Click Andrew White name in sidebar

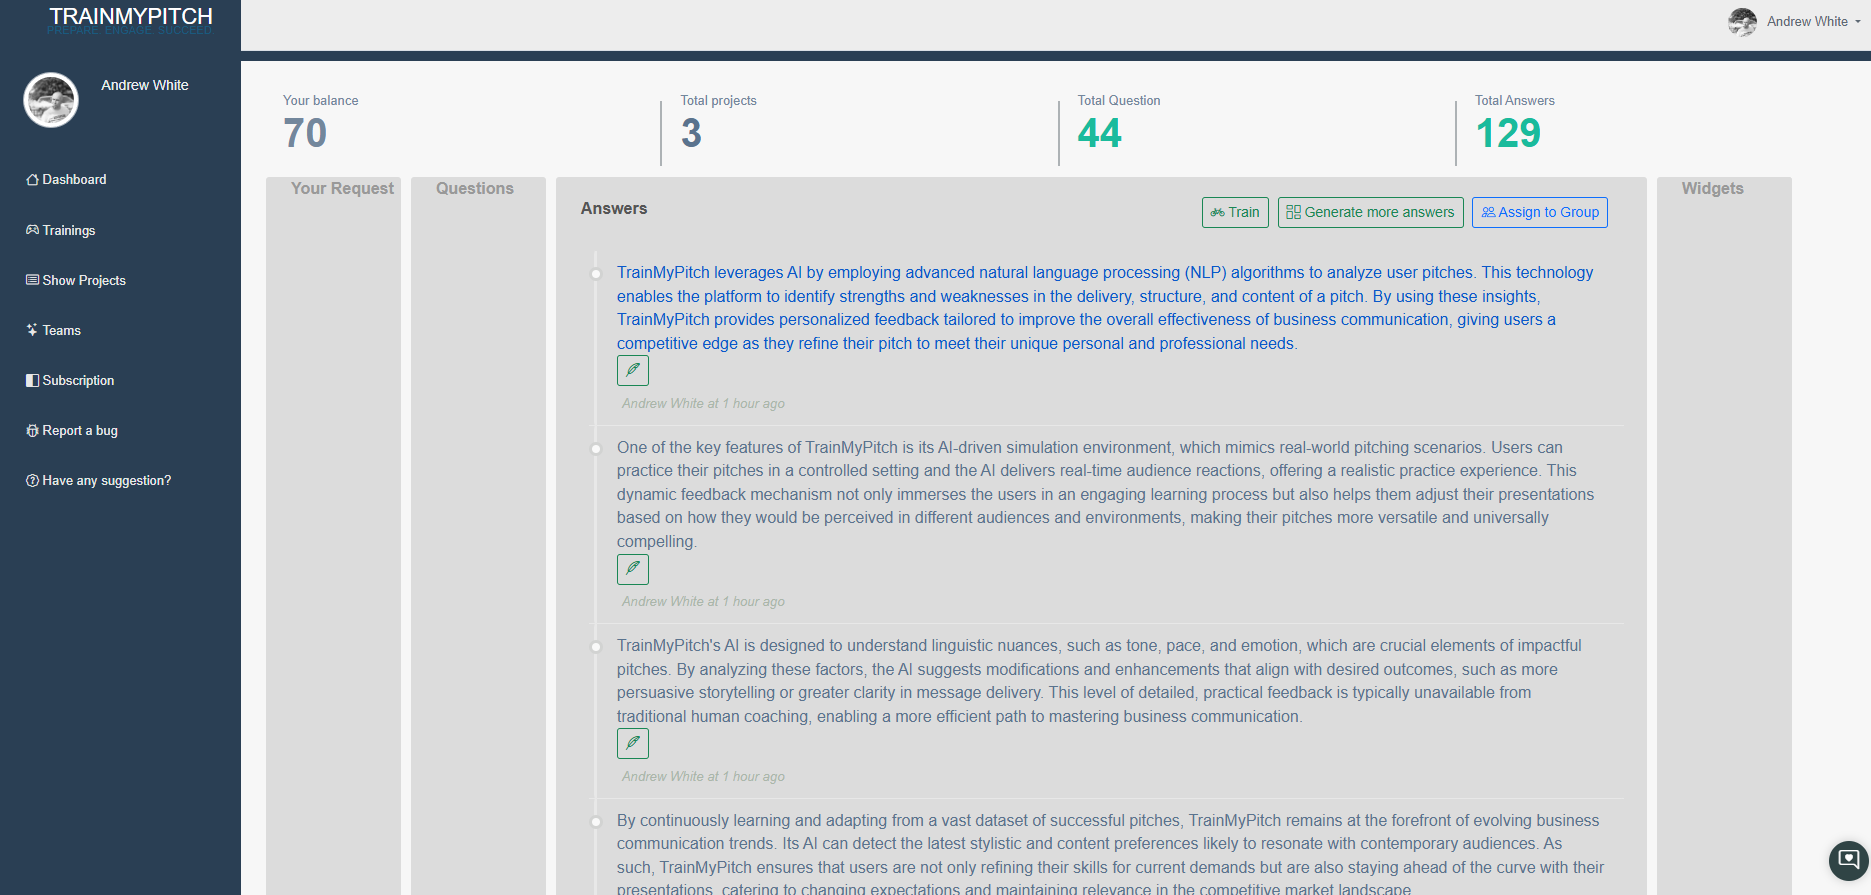[145, 85]
